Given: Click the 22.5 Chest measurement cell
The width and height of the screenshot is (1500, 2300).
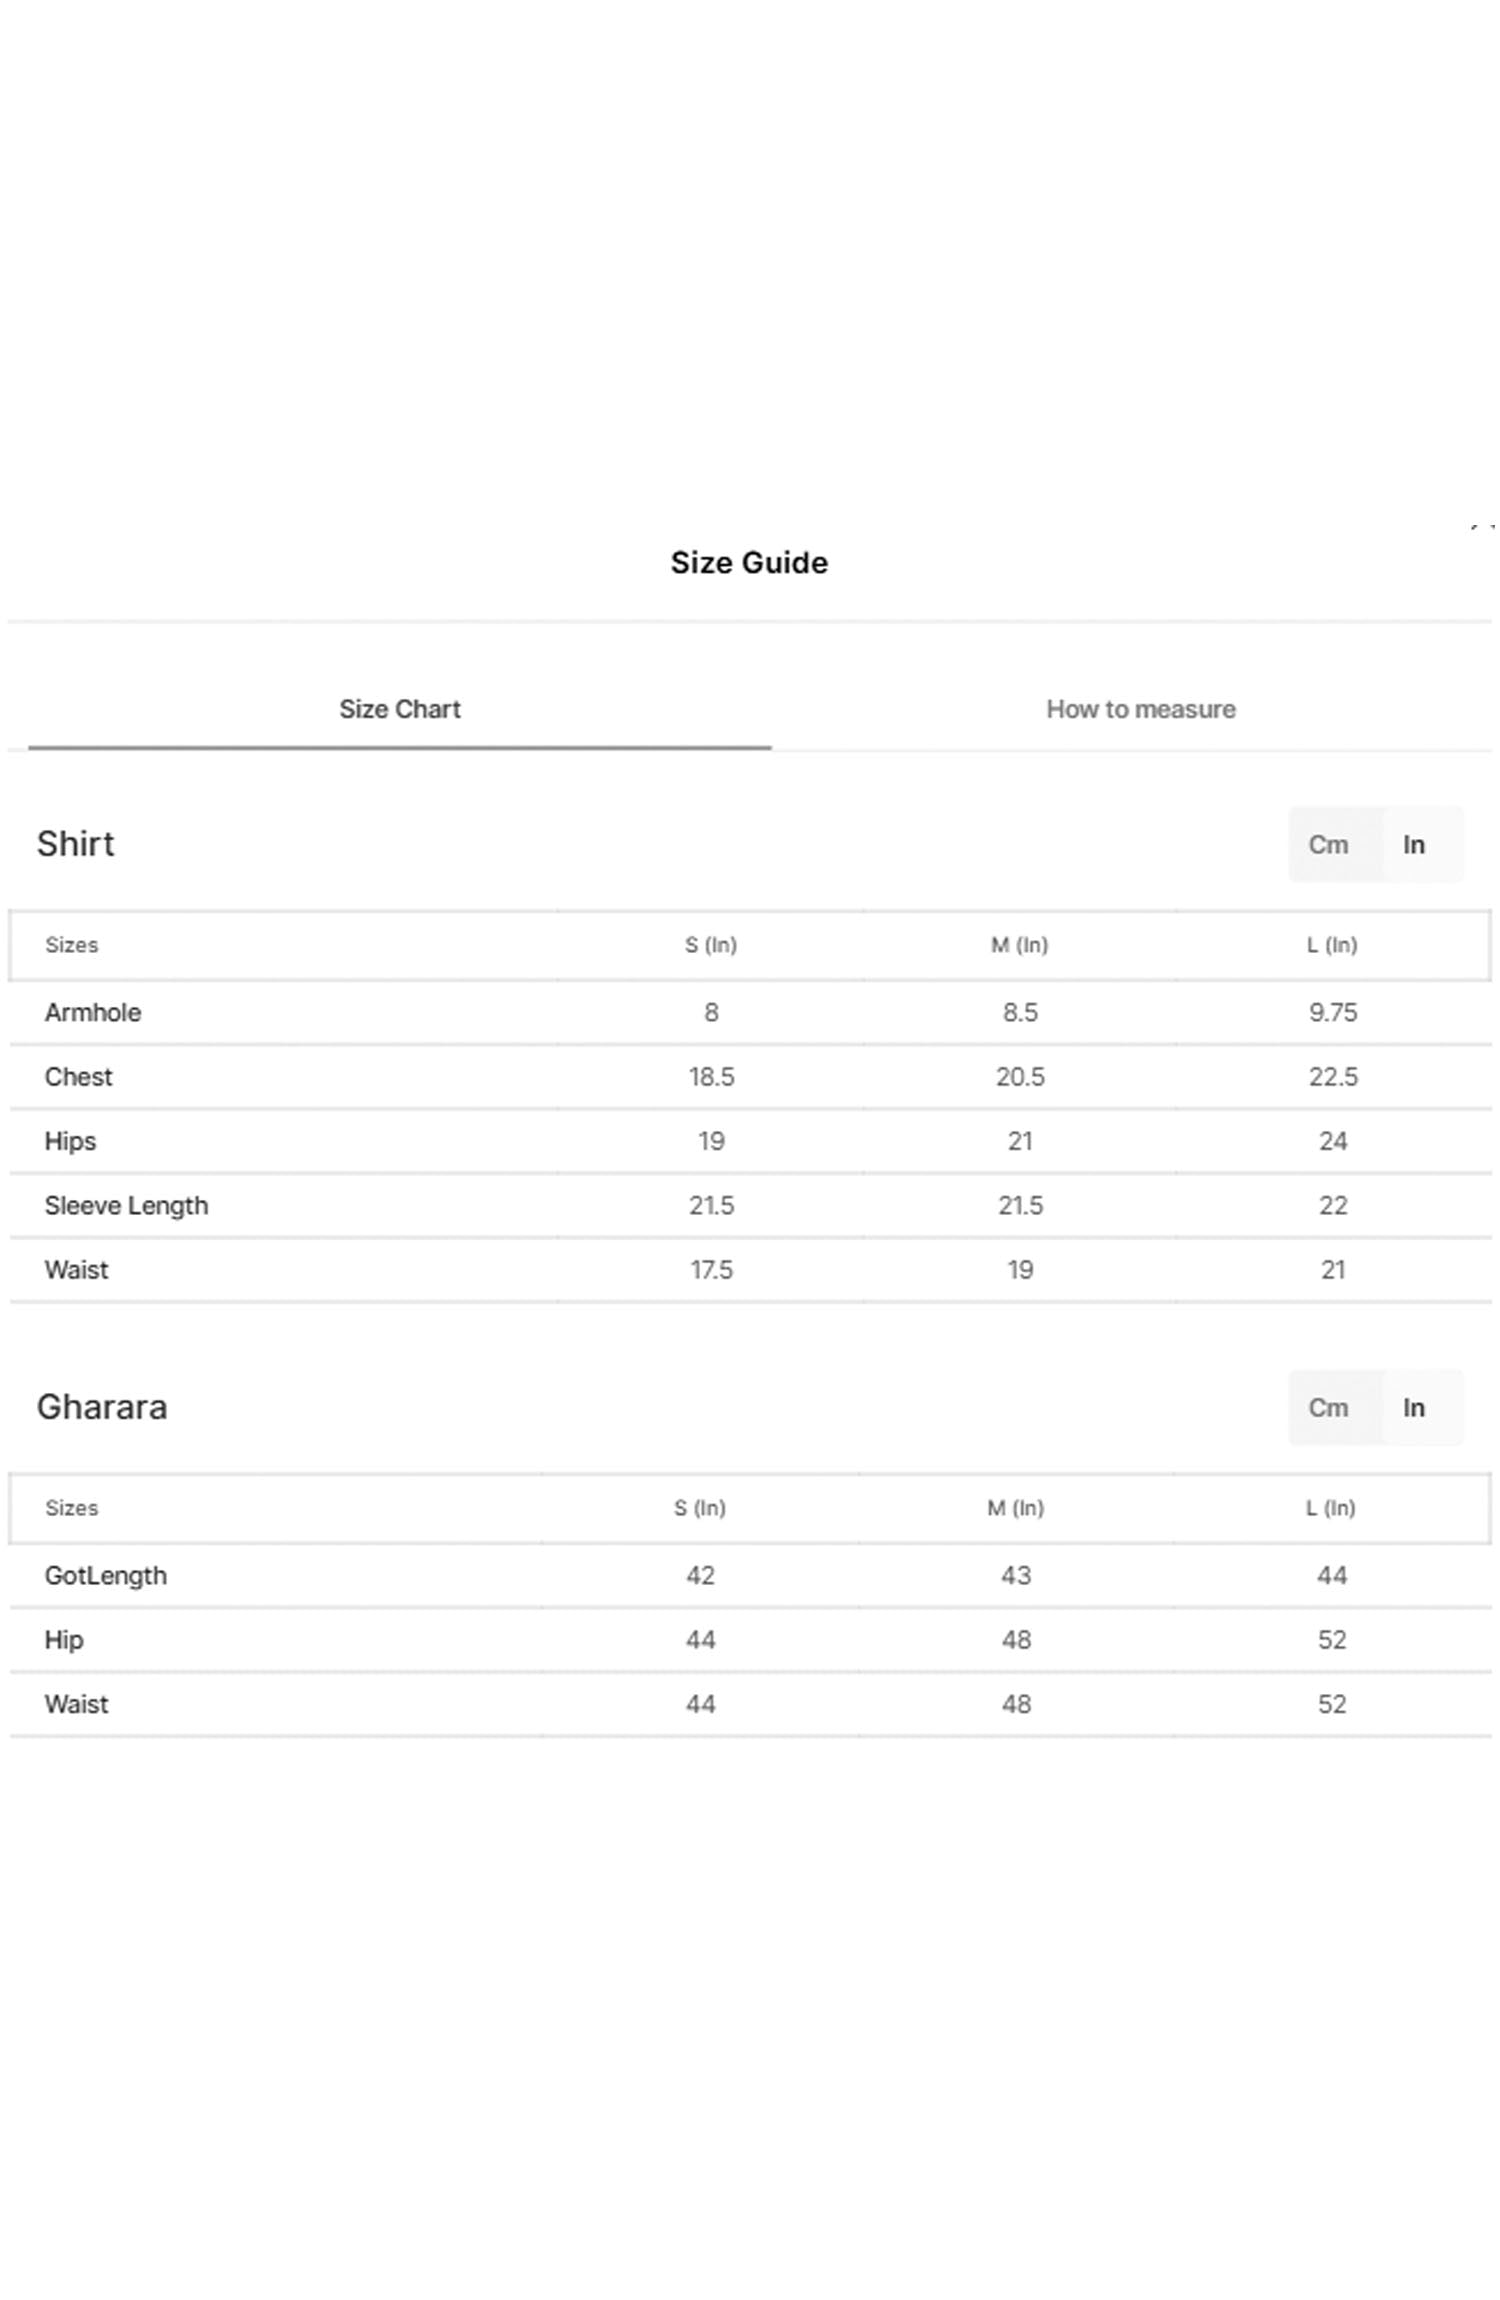Looking at the screenshot, I should click(1333, 1077).
